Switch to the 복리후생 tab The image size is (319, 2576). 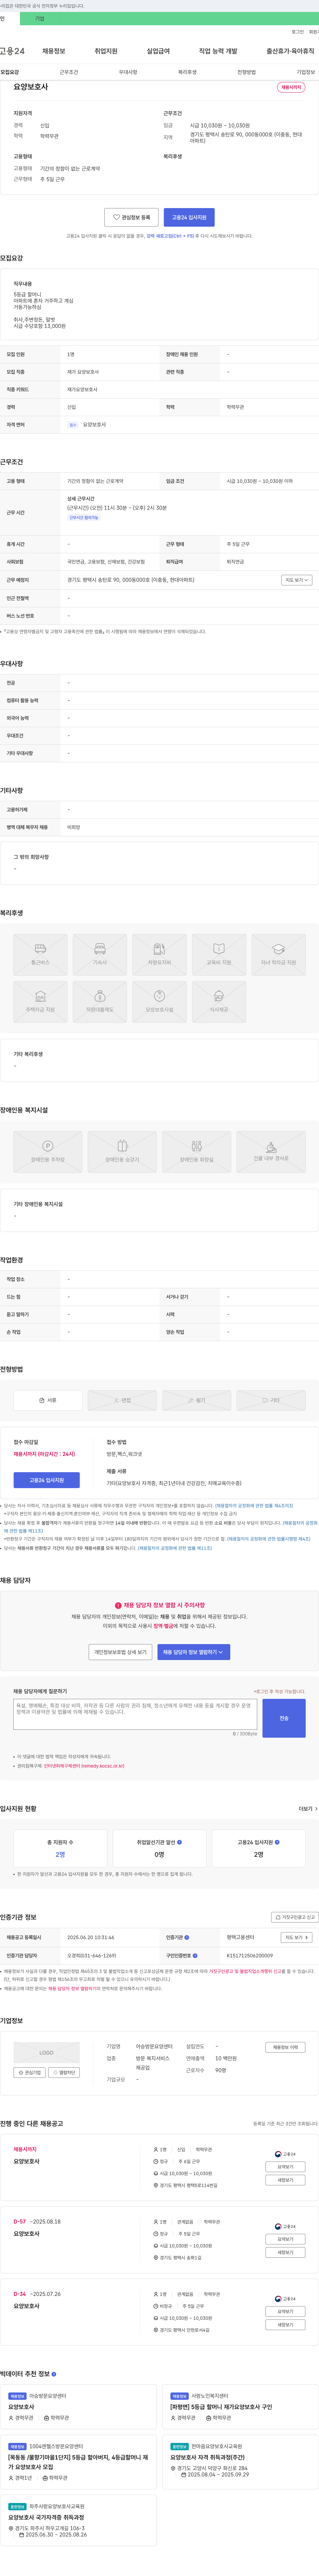coord(187,72)
